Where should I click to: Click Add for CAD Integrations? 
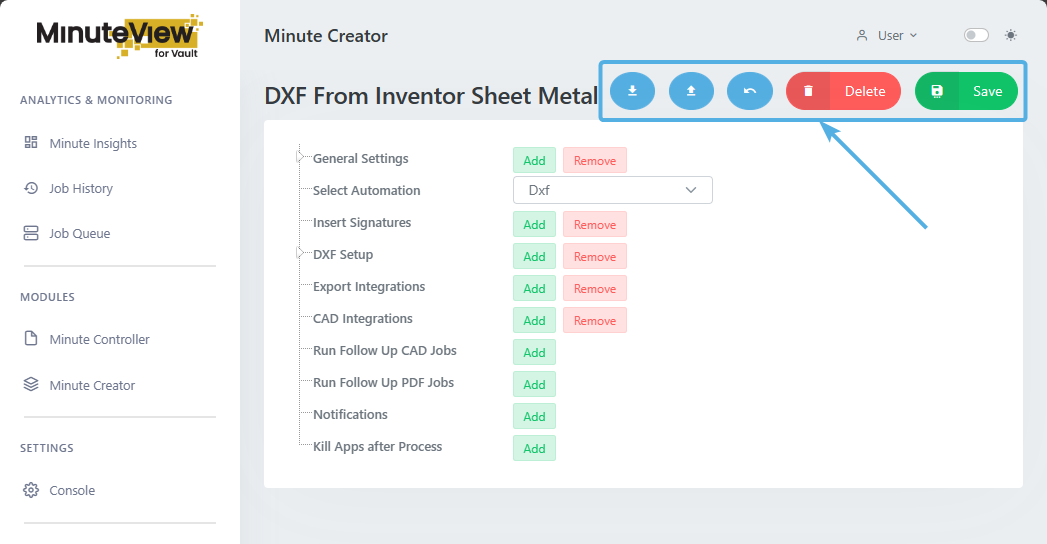534,320
